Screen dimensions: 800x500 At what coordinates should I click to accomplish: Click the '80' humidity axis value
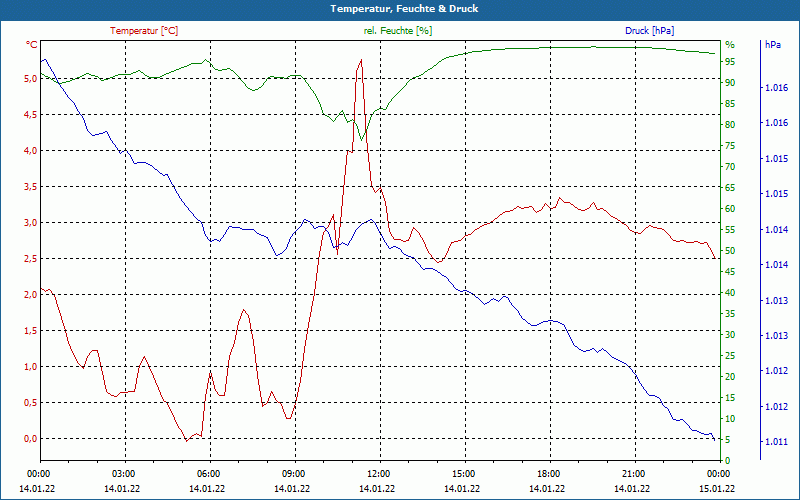pos(730,124)
